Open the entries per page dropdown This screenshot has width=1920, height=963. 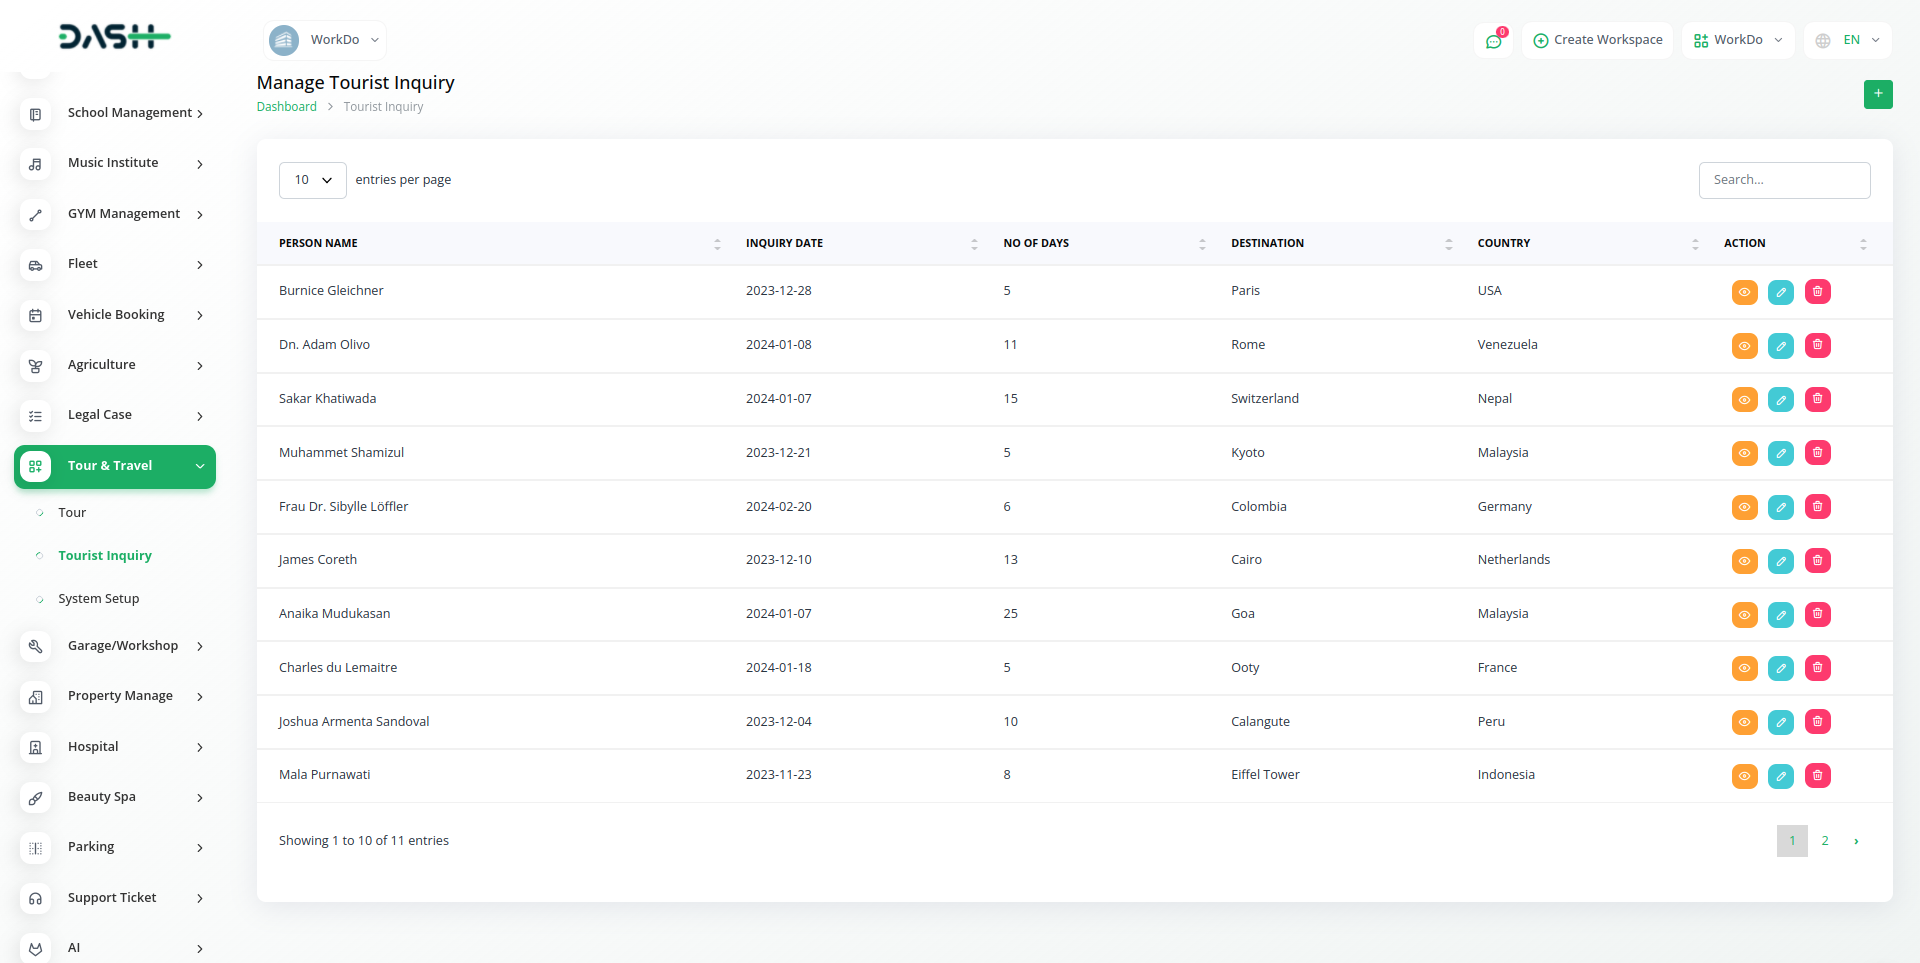pyautogui.click(x=312, y=180)
